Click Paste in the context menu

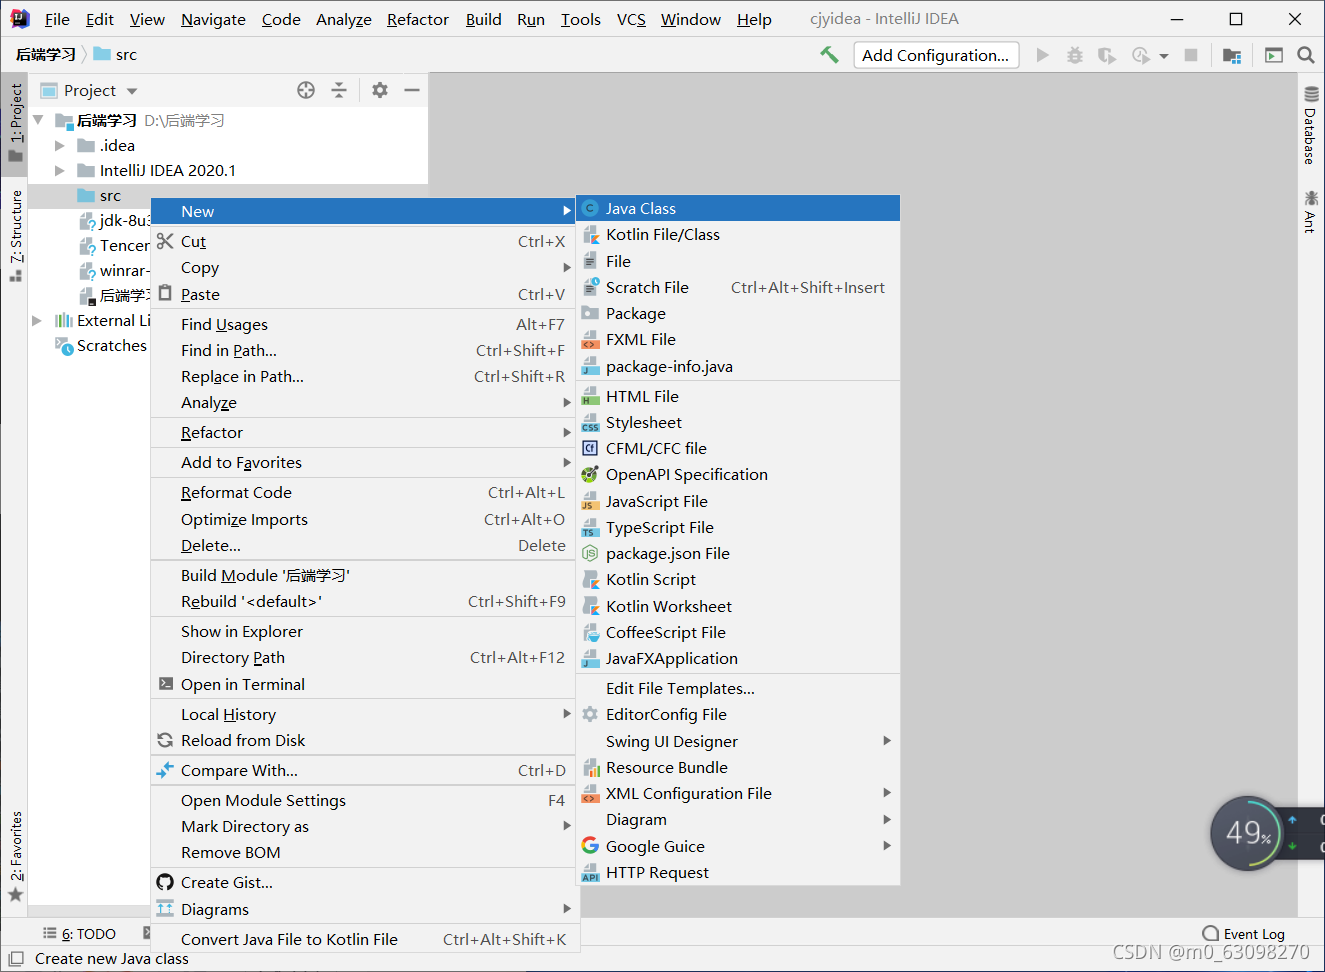pos(363,294)
